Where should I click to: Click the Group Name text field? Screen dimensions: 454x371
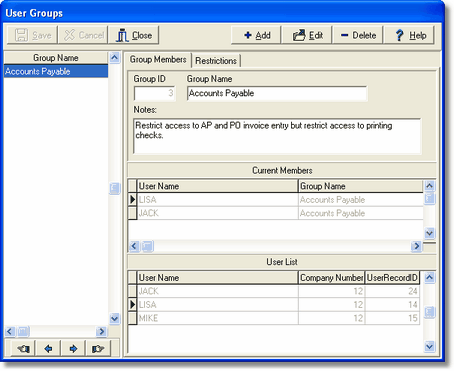point(277,93)
